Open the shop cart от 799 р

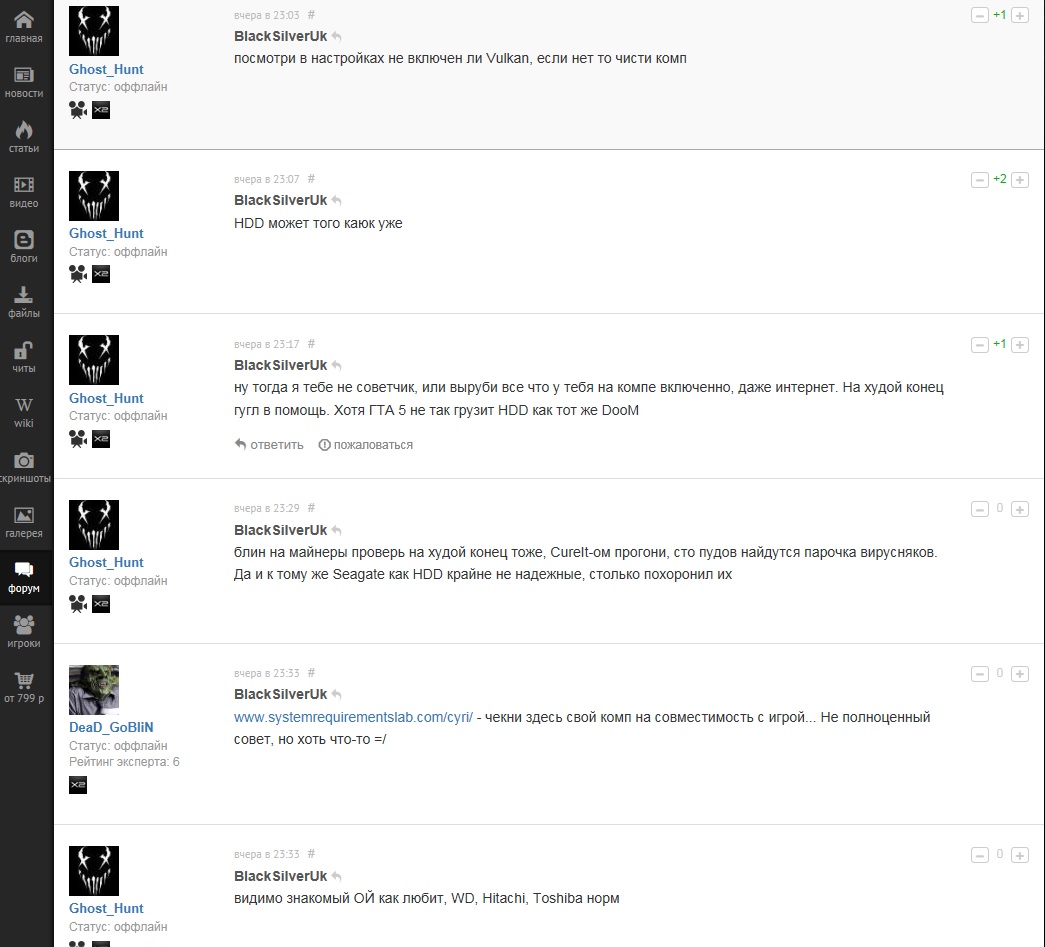point(24,686)
